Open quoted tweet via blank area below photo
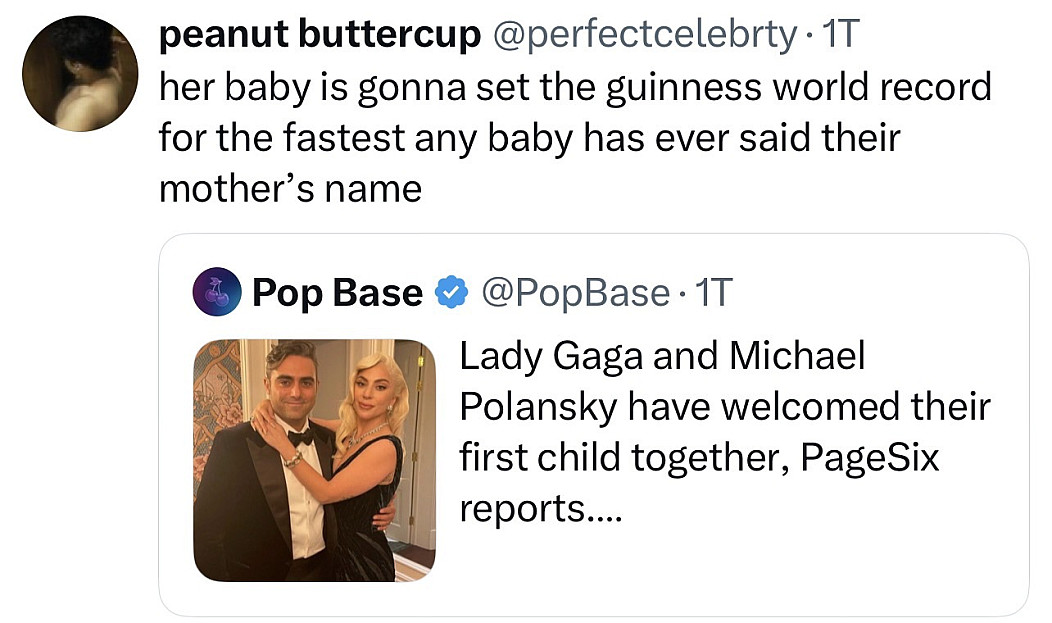Image resolution: width=1052 pixels, height=623 pixels. (x=593, y=599)
